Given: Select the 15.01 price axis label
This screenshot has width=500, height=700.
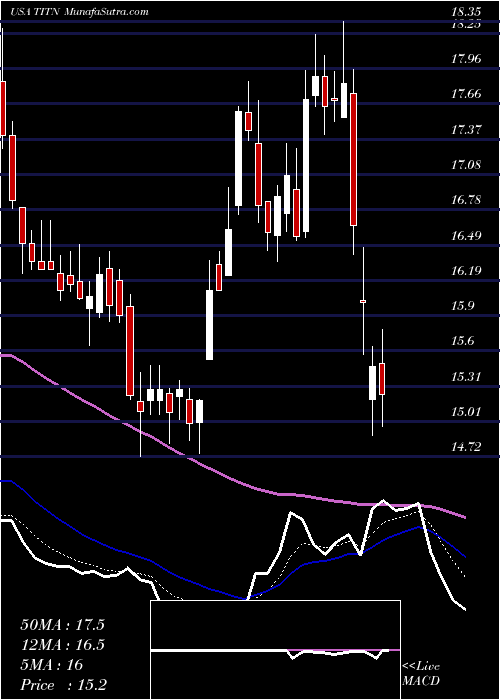Looking at the screenshot, I should click(x=466, y=411).
